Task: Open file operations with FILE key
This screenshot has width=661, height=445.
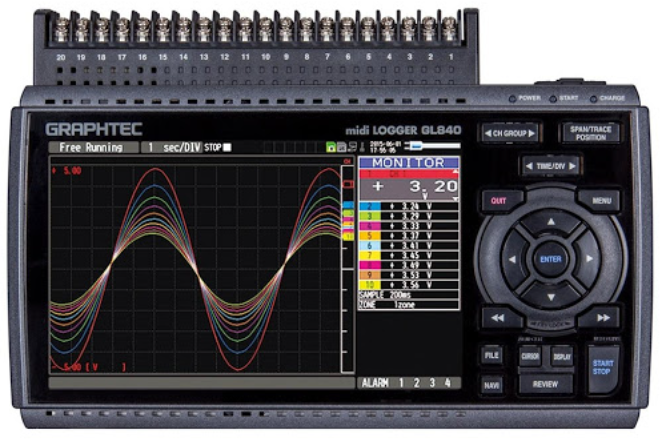Action: point(492,355)
